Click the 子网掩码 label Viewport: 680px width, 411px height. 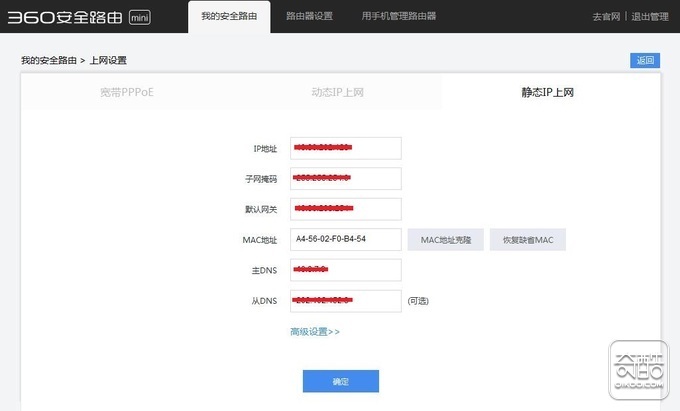261,179
